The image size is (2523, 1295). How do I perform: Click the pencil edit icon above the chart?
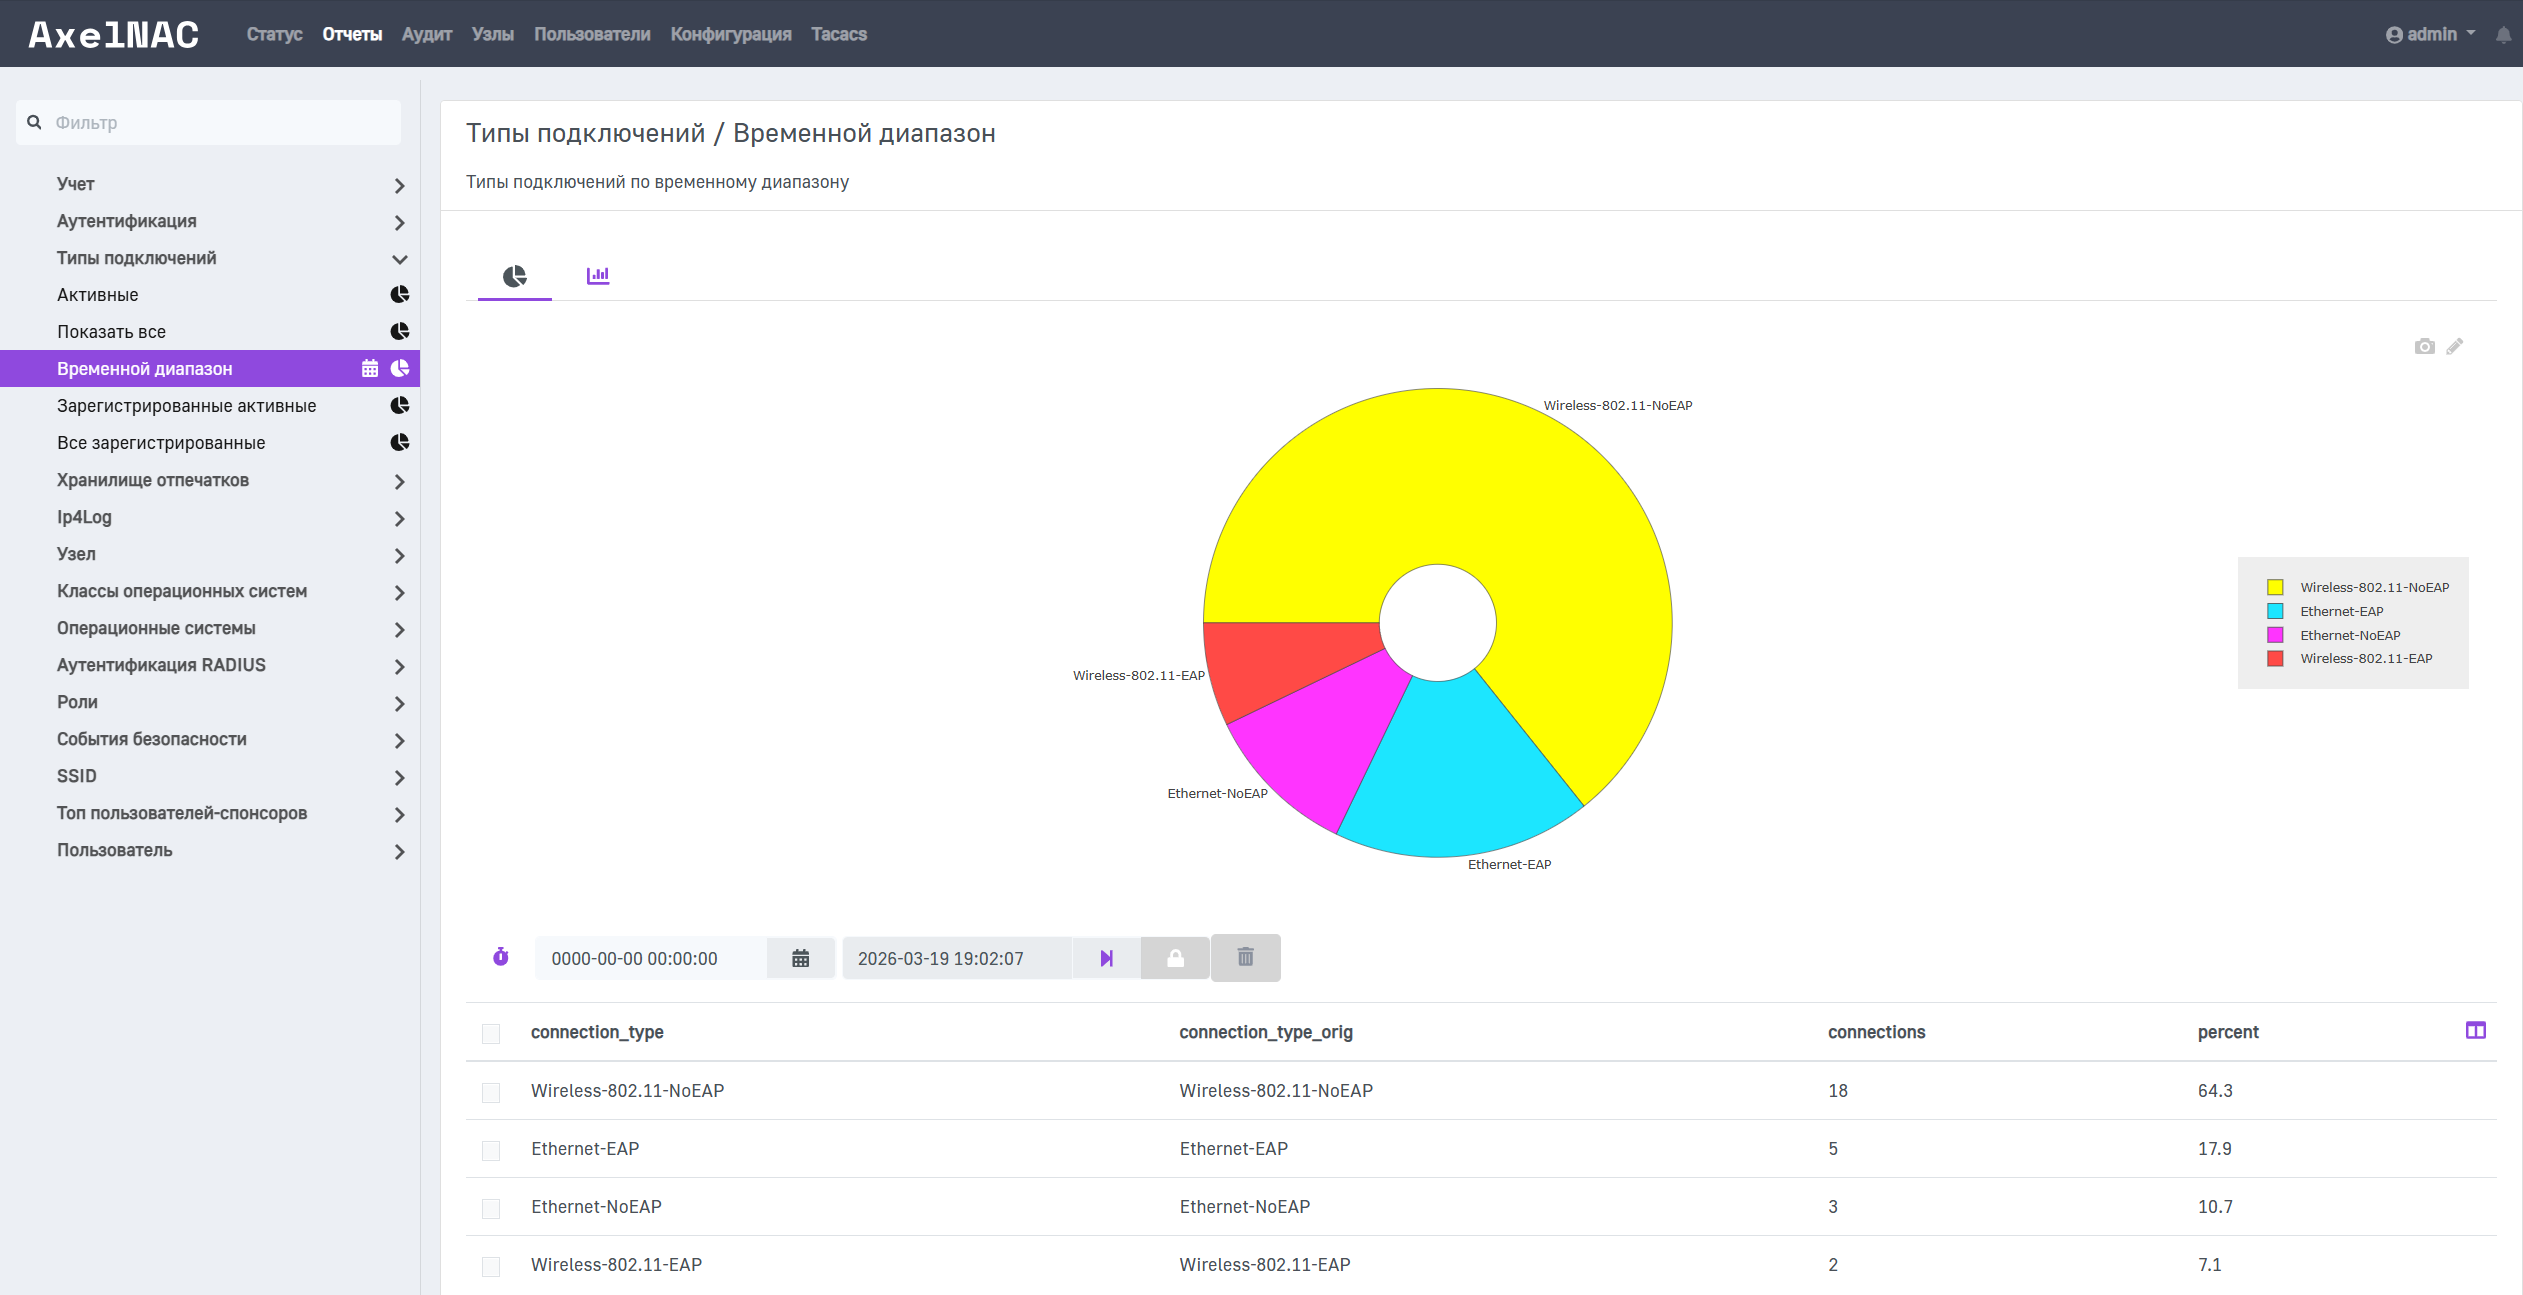click(x=2455, y=347)
